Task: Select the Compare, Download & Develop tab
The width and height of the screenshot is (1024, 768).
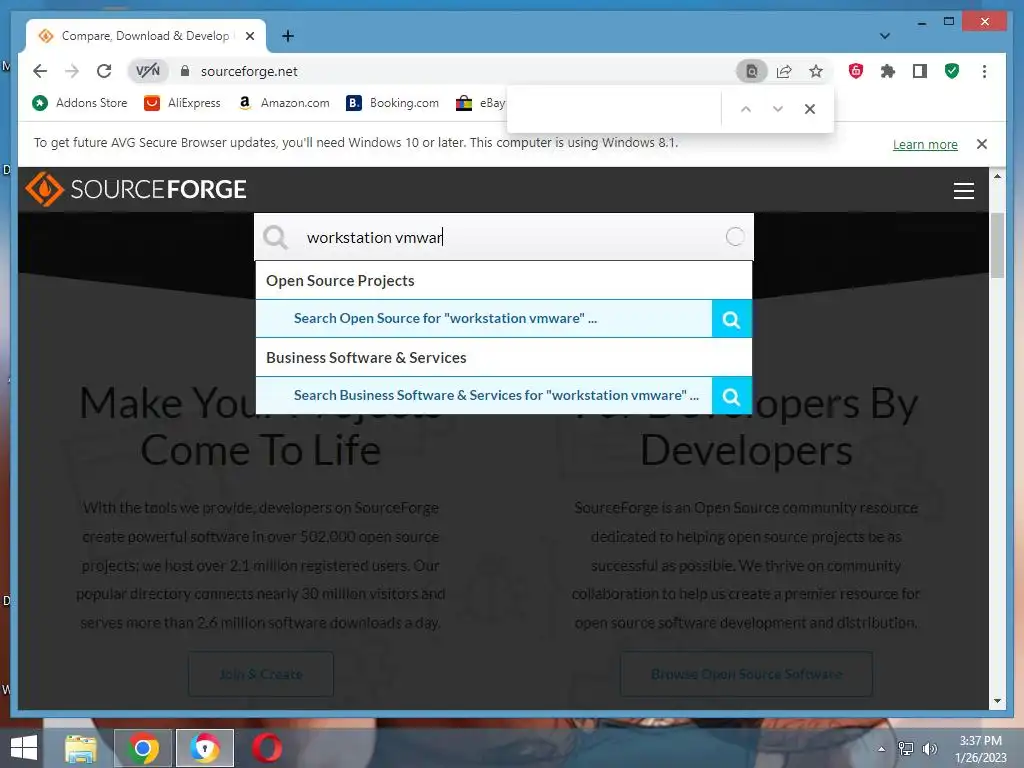Action: click(145, 36)
